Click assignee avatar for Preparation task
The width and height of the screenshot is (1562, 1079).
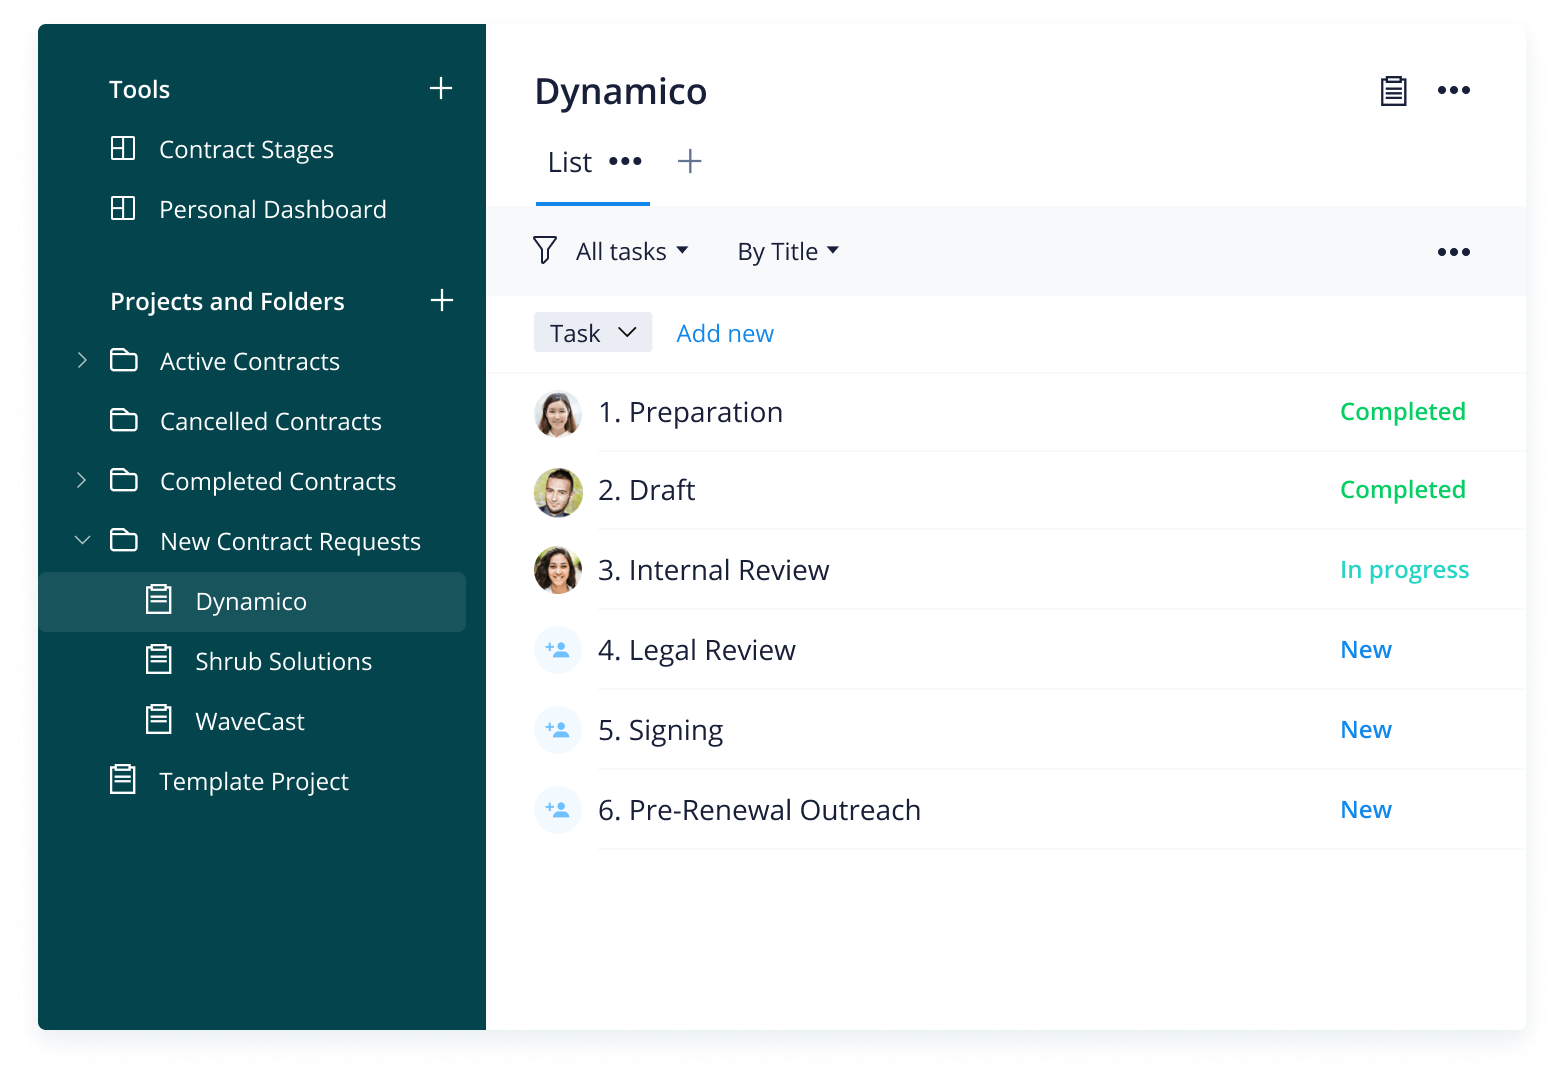(558, 414)
